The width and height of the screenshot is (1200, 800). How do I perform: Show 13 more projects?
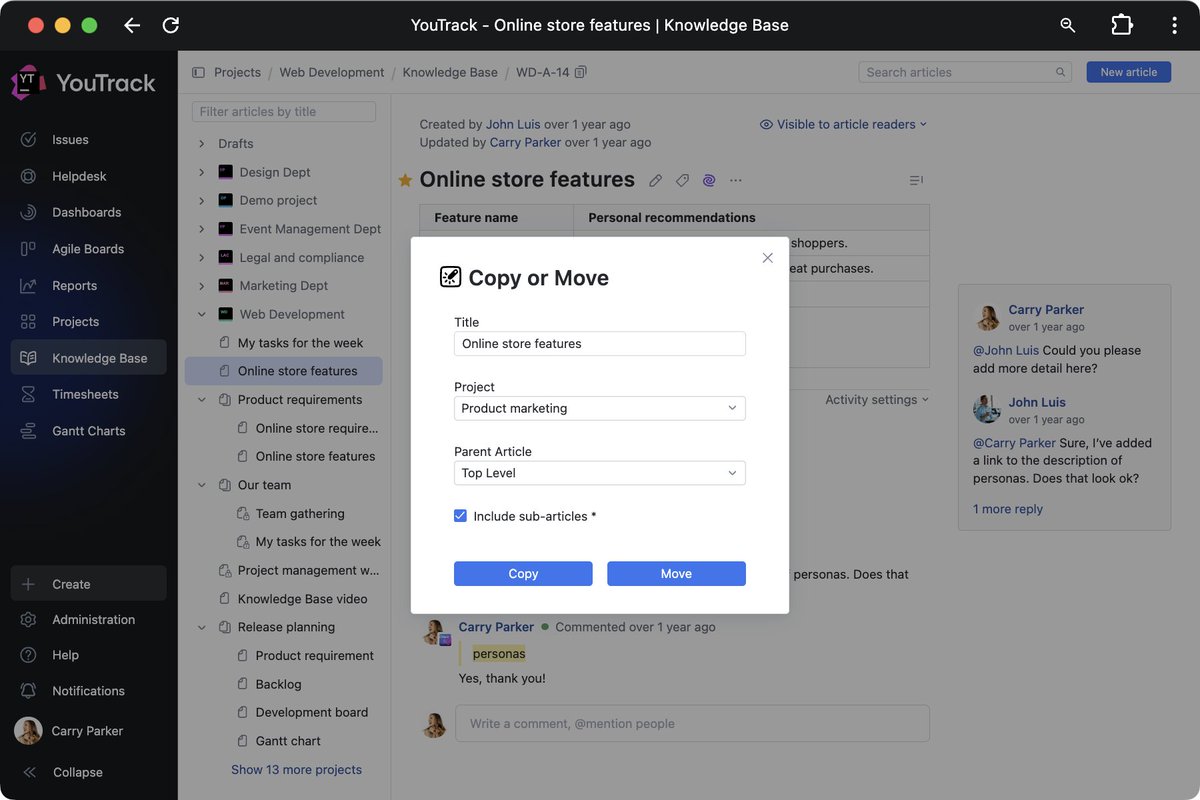(x=295, y=769)
